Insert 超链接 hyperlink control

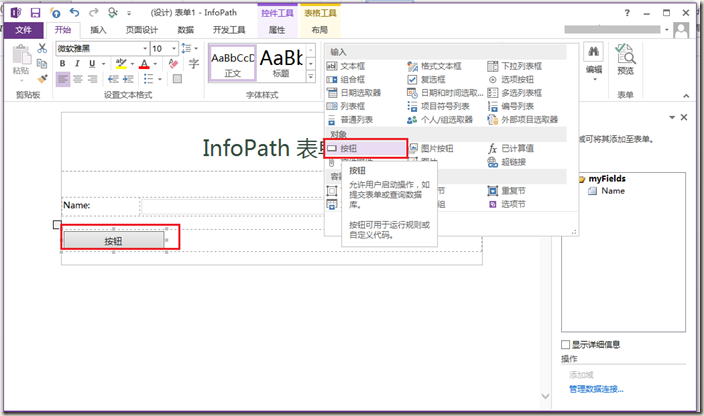[x=507, y=162]
